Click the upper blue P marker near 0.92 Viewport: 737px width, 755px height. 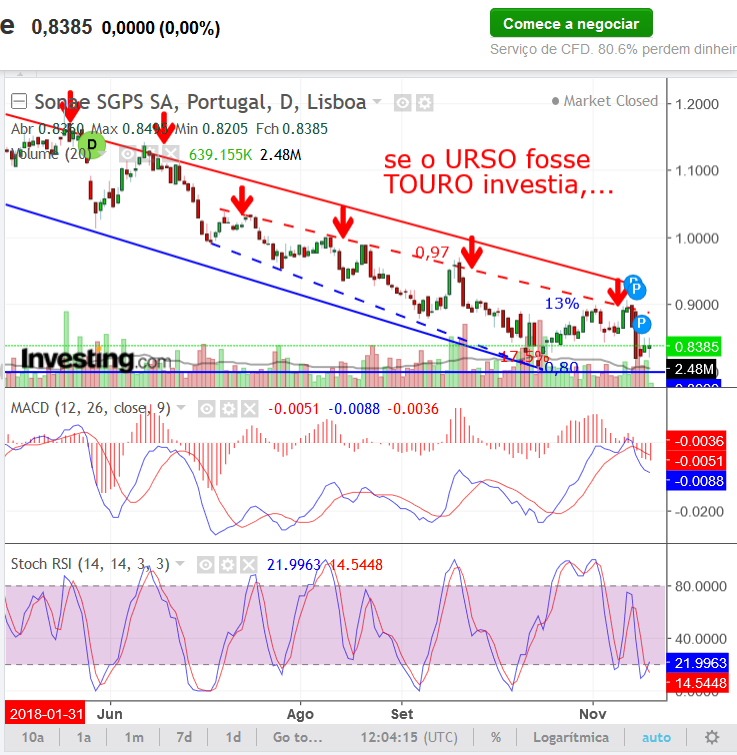pos(636,289)
